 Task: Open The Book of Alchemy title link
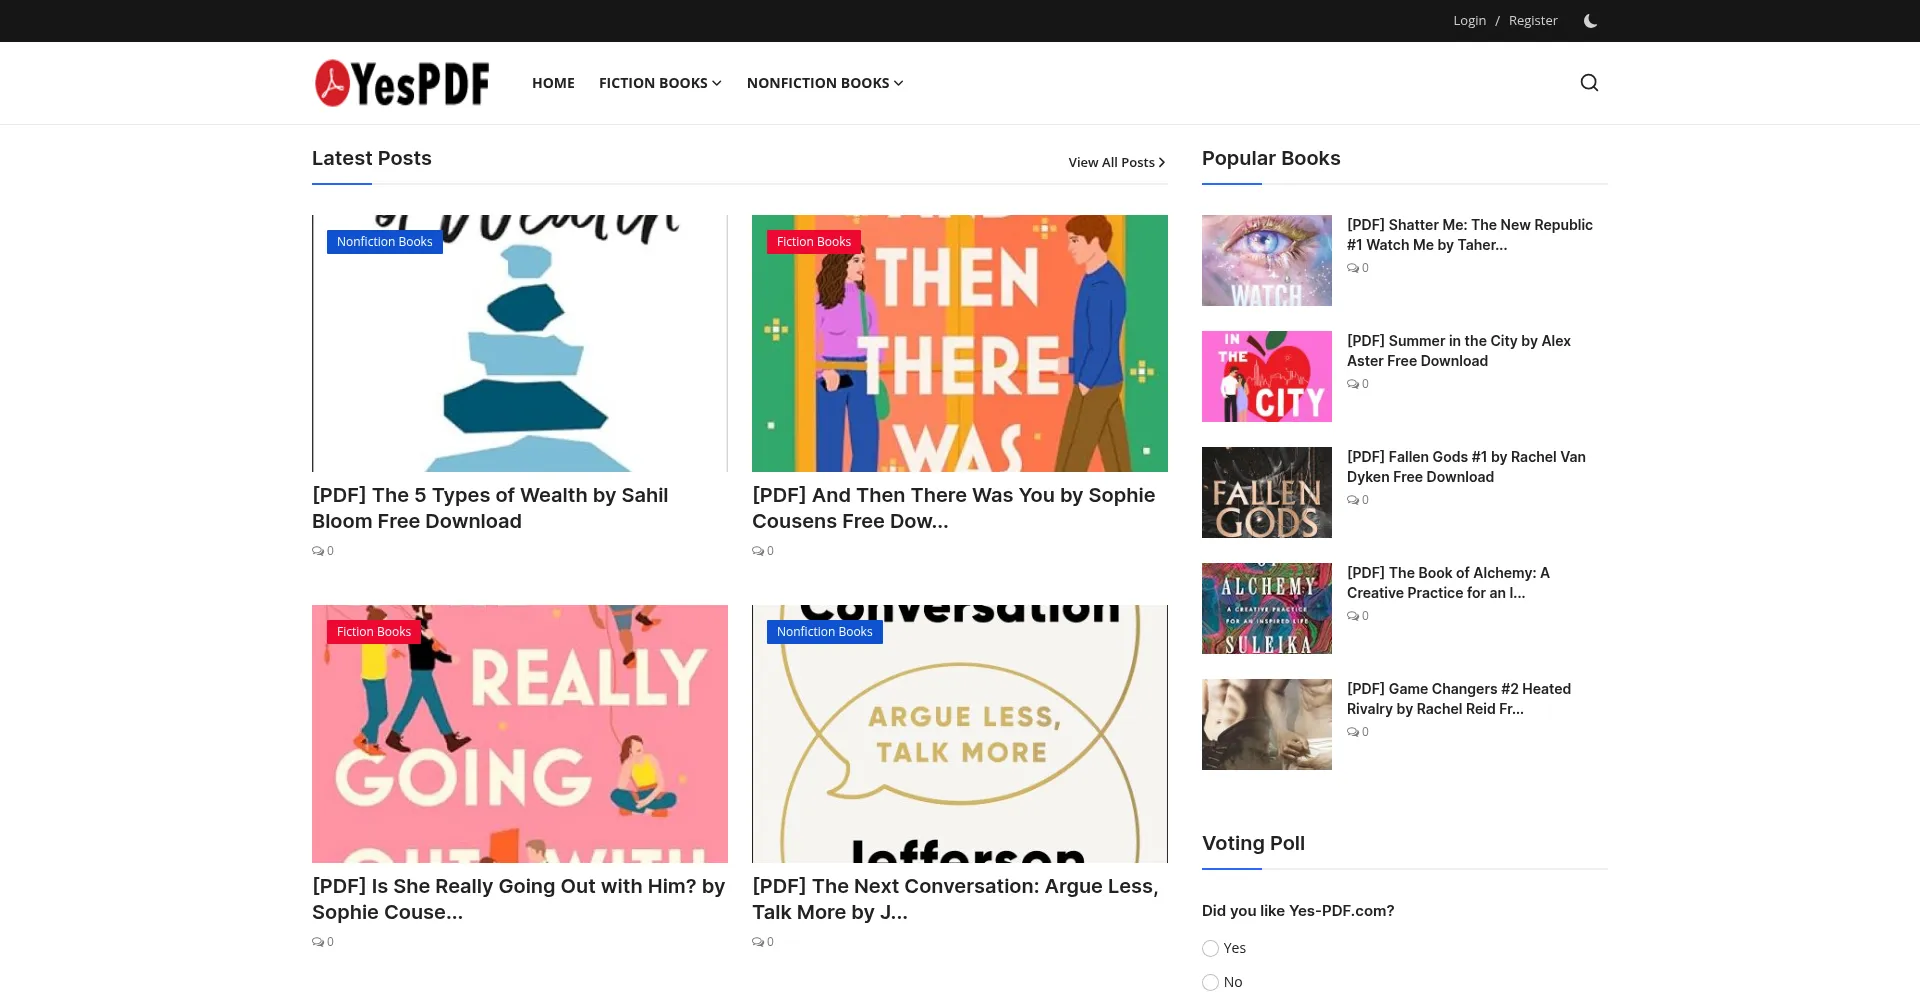1448,583
